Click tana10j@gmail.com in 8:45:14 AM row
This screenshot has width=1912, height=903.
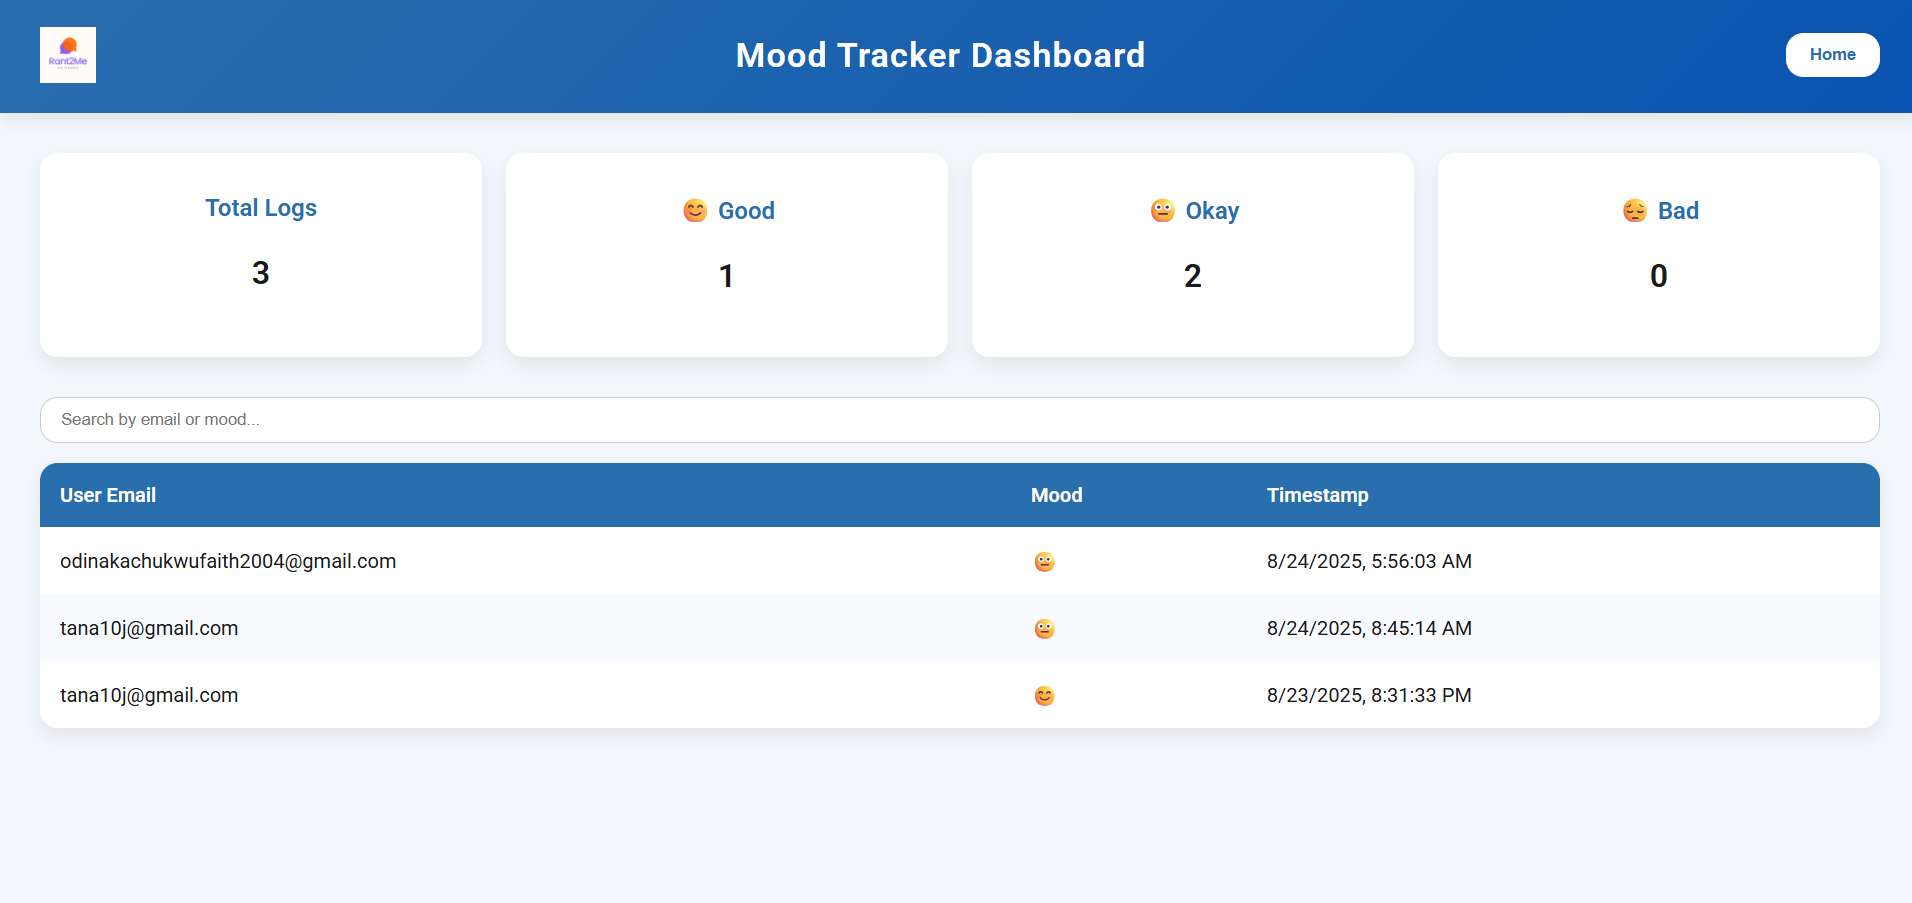click(x=149, y=628)
